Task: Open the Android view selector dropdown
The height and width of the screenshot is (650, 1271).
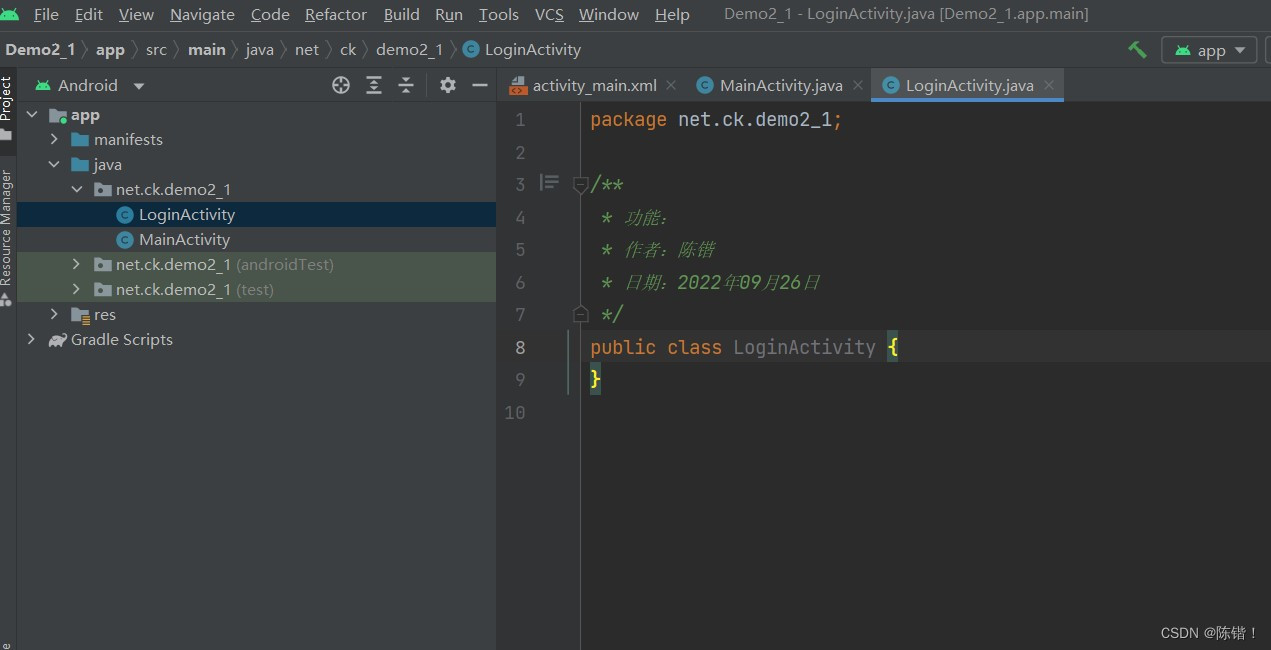Action: click(x=90, y=85)
